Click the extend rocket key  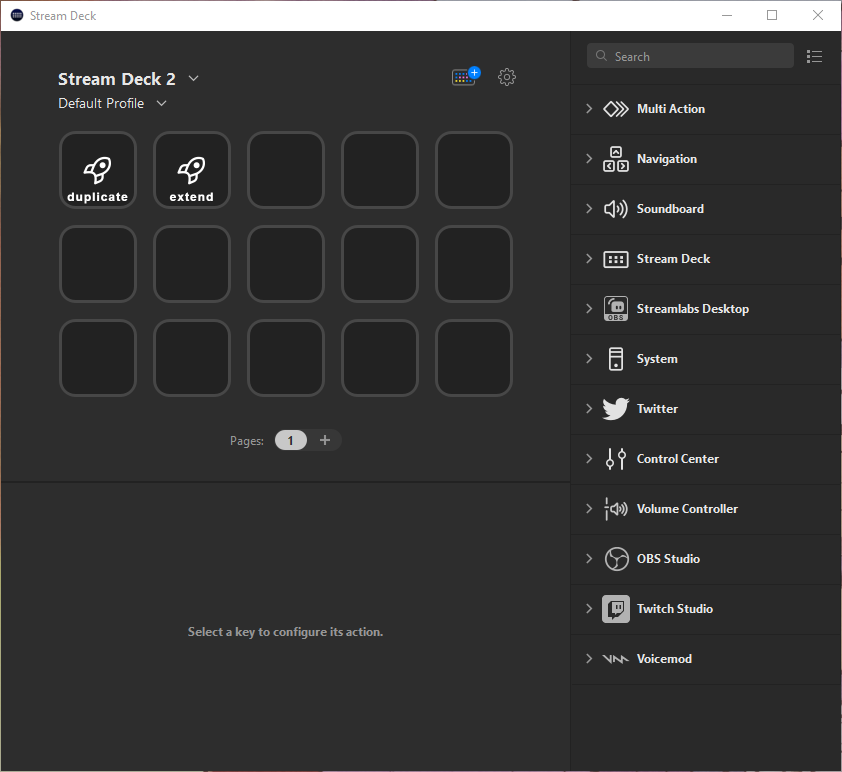[191, 170]
